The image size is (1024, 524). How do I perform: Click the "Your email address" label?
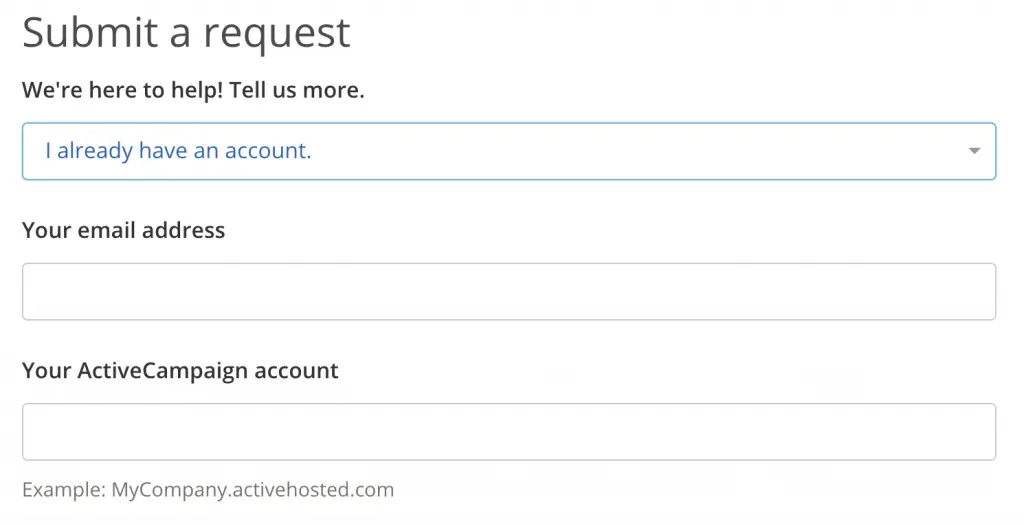pyautogui.click(x=123, y=230)
